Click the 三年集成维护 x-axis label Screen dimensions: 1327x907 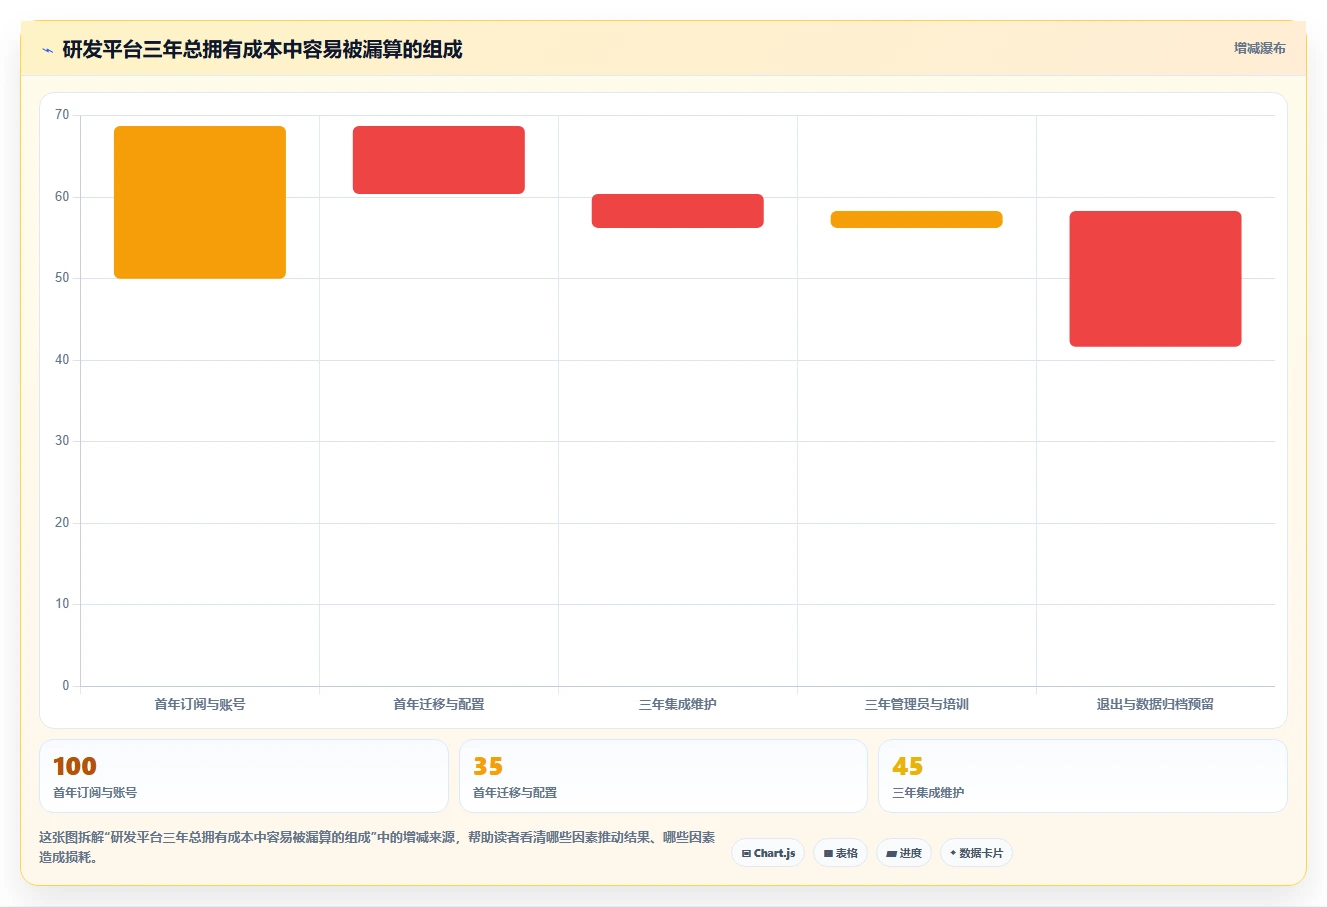tap(678, 704)
